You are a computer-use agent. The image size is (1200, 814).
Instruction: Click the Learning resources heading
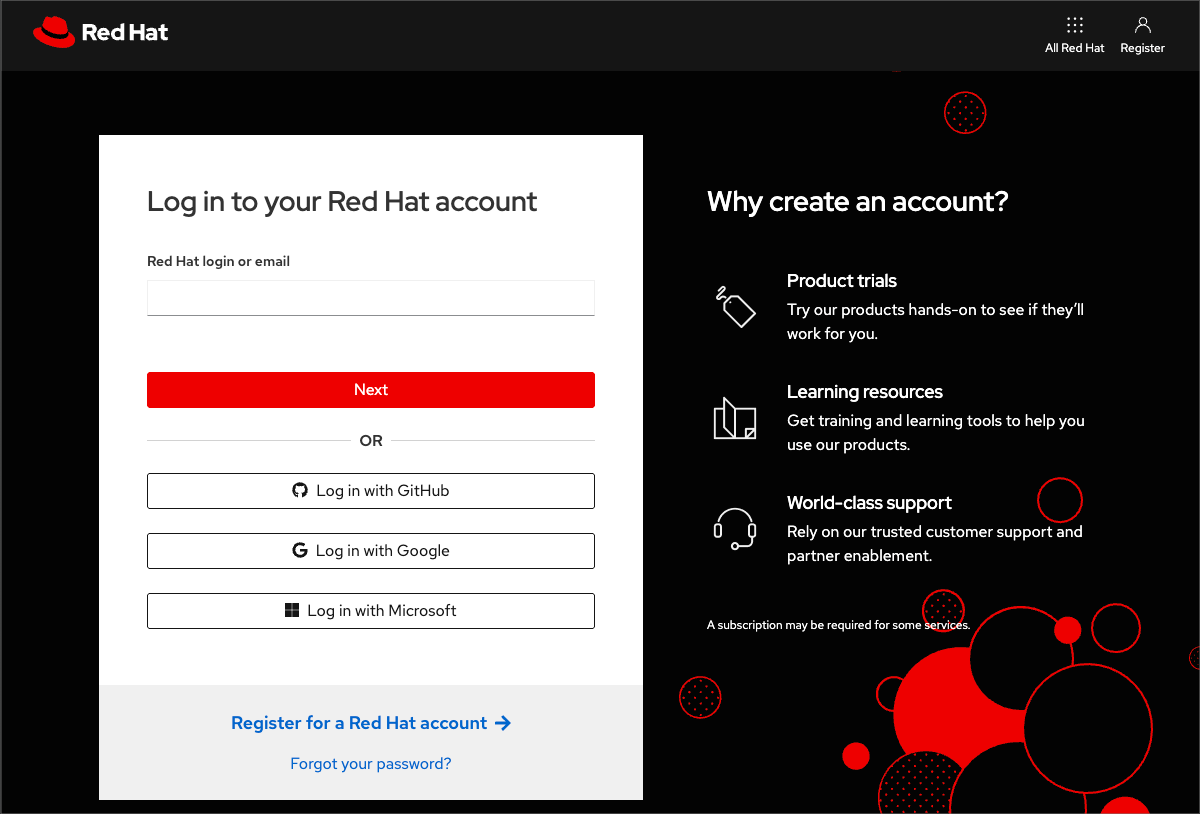click(864, 392)
